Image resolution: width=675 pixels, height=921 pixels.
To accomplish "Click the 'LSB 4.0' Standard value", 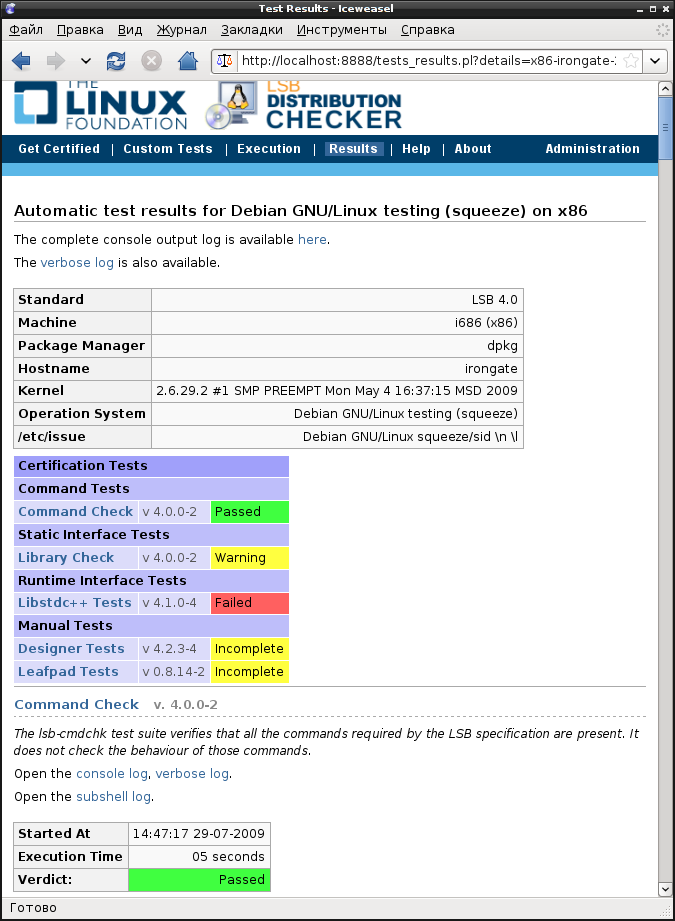I will pyautogui.click(x=495, y=300).
